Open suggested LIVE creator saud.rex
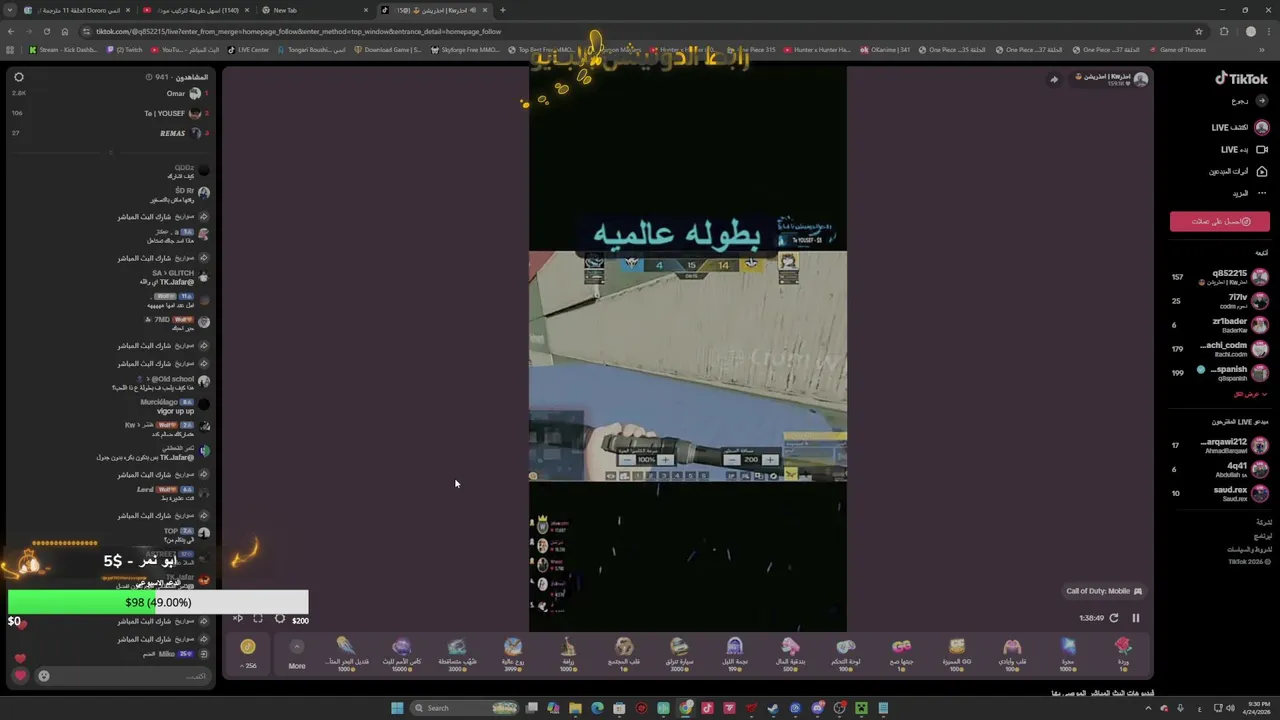Screen dimensions: 1280x720 [x=1220, y=494]
